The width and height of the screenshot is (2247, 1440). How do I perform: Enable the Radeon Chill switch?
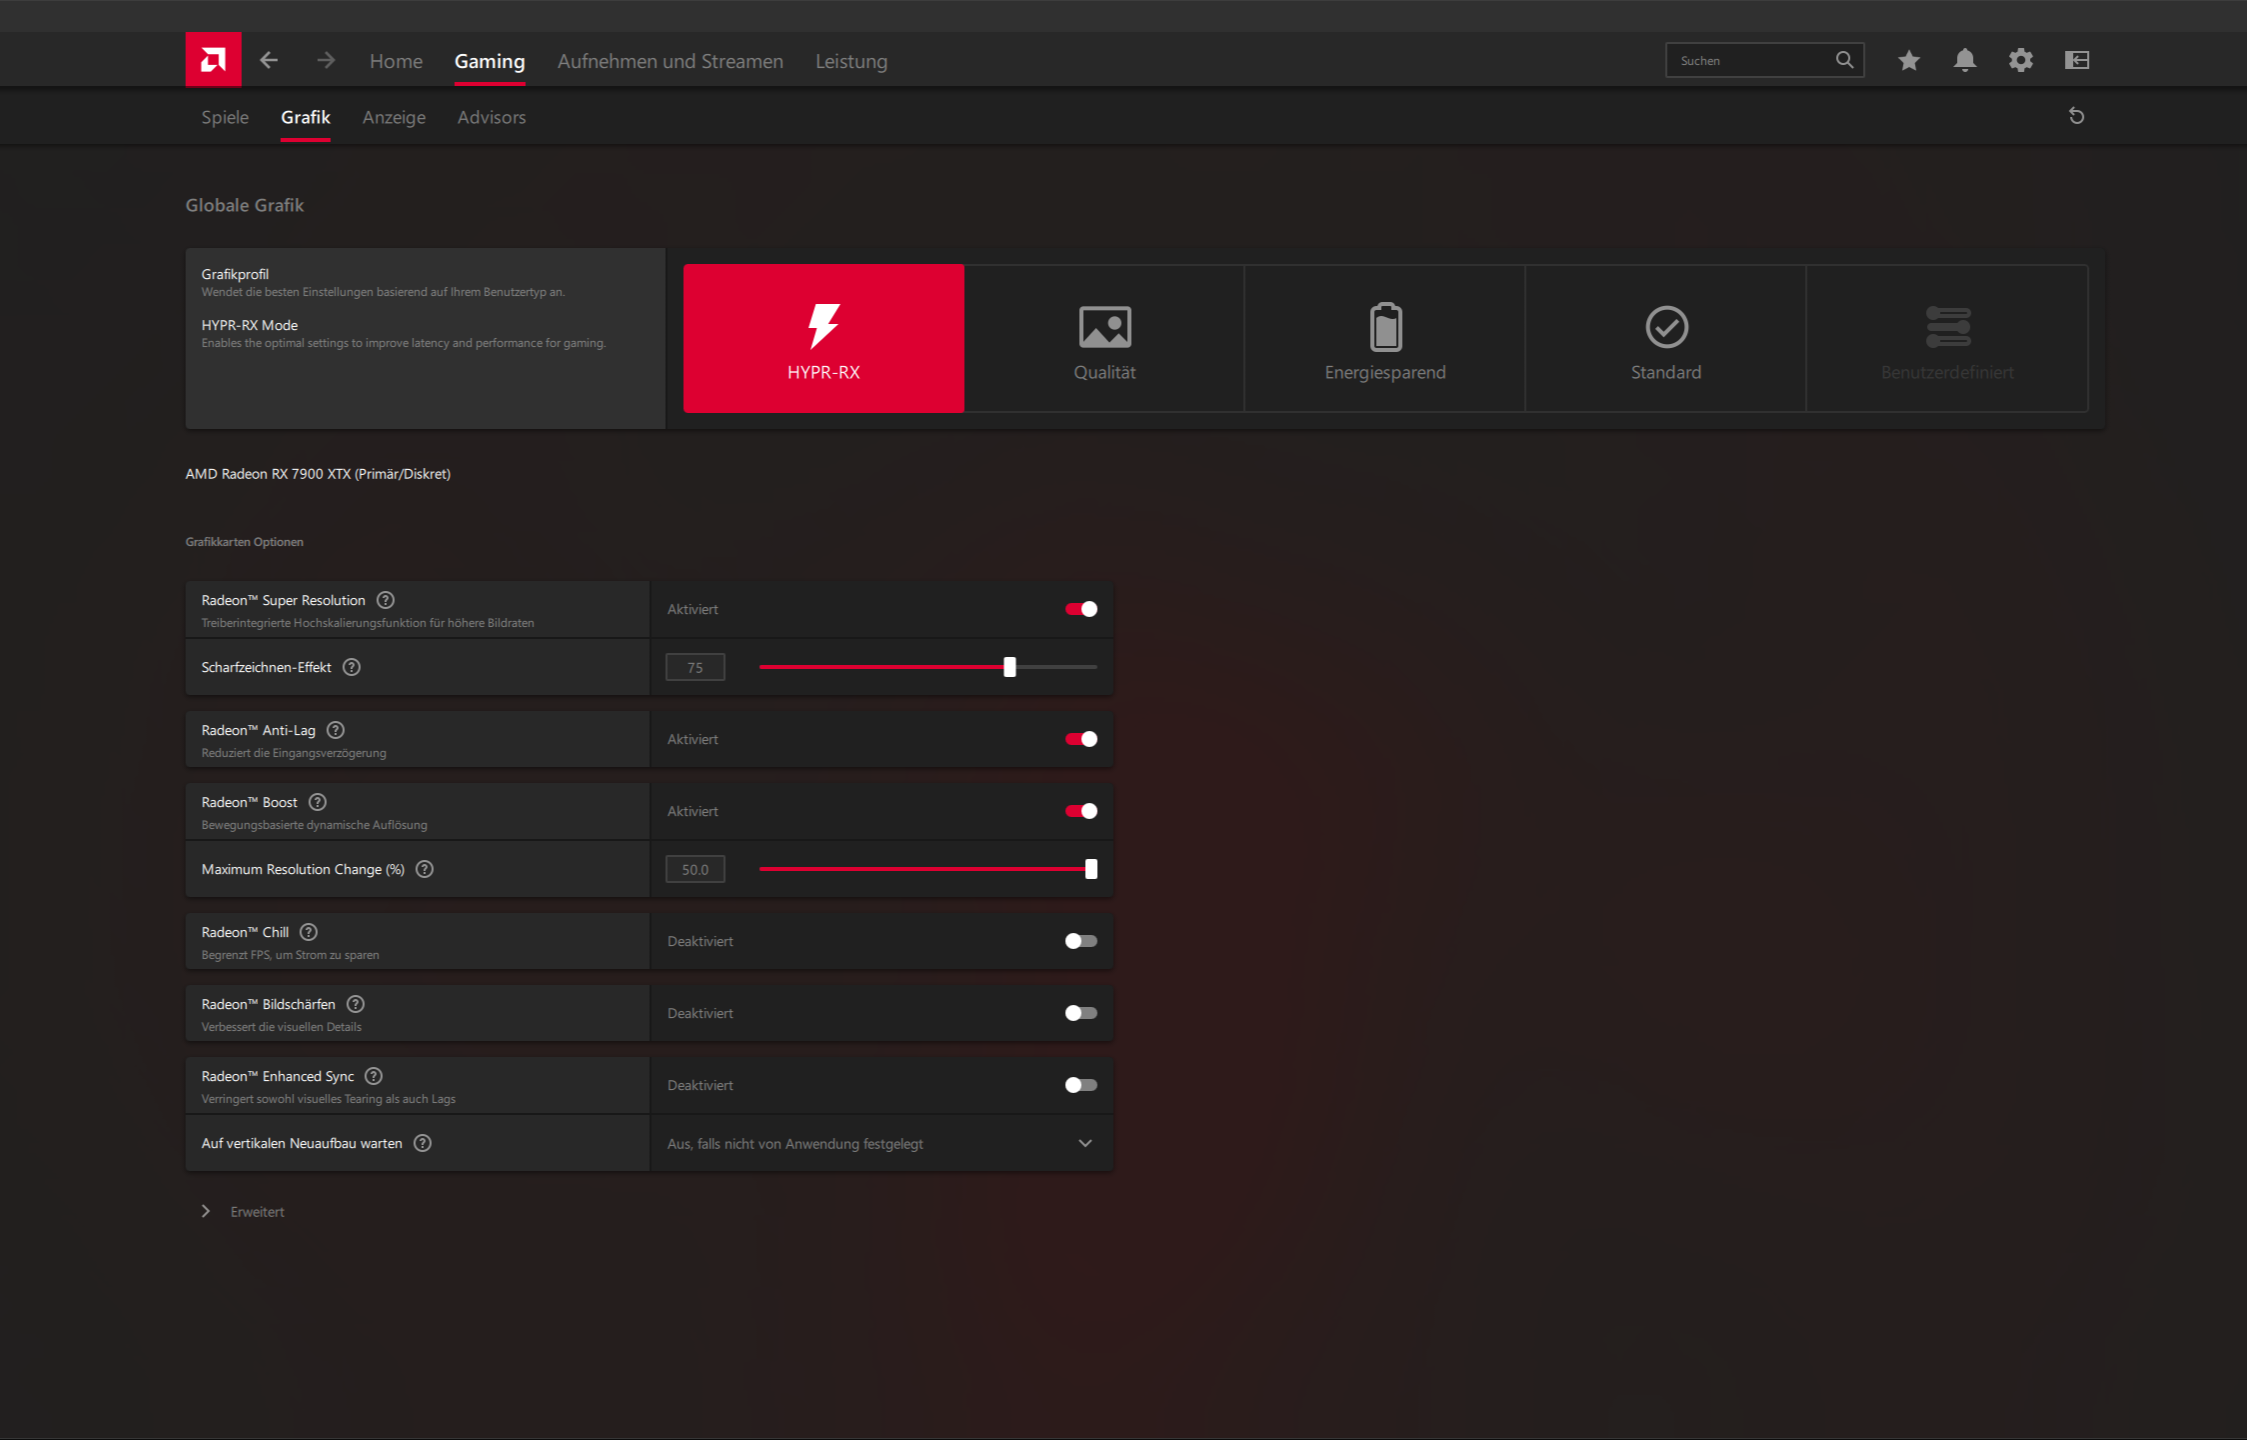pos(1081,941)
